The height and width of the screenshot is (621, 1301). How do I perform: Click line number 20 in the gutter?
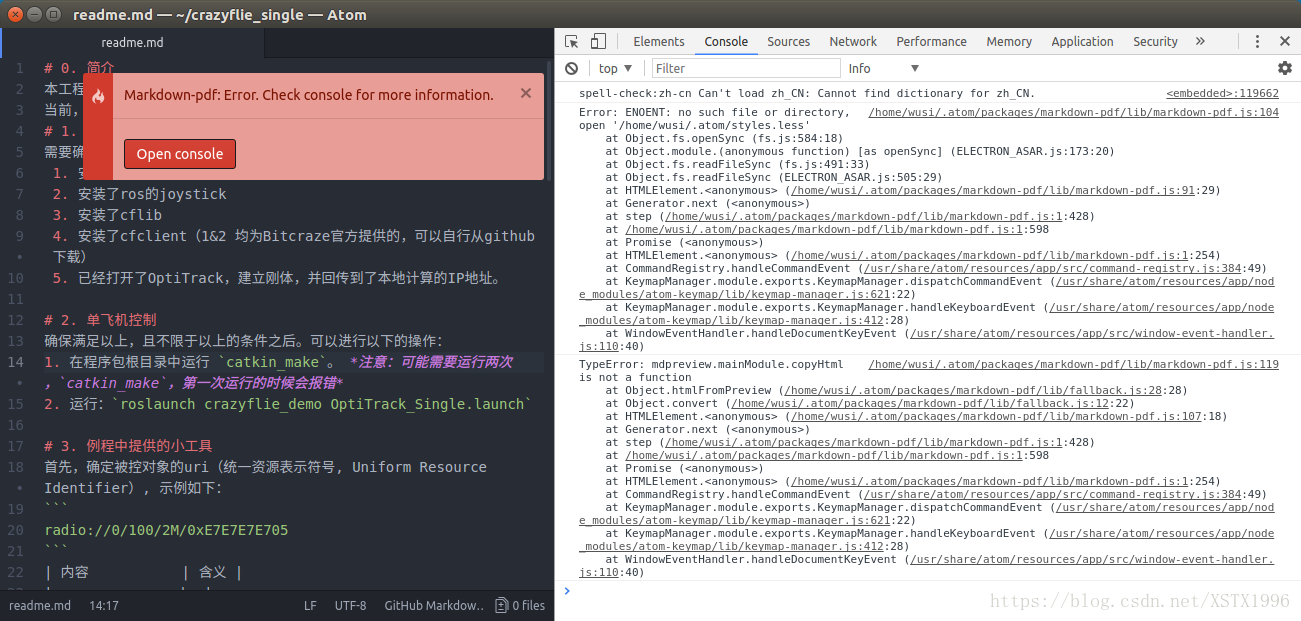[x=15, y=530]
